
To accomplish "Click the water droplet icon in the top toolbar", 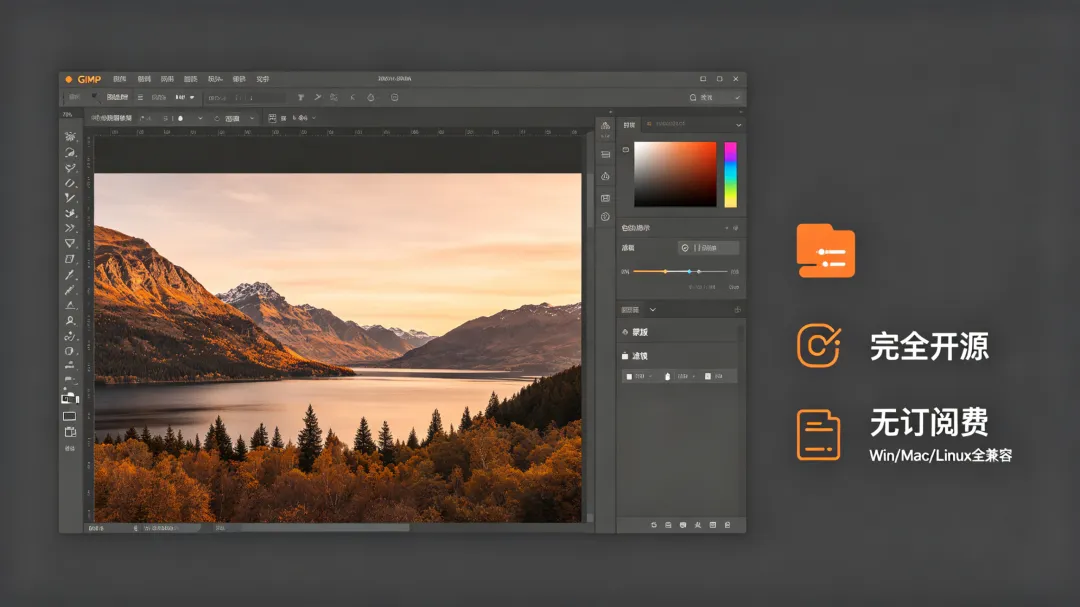I will click(371, 98).
